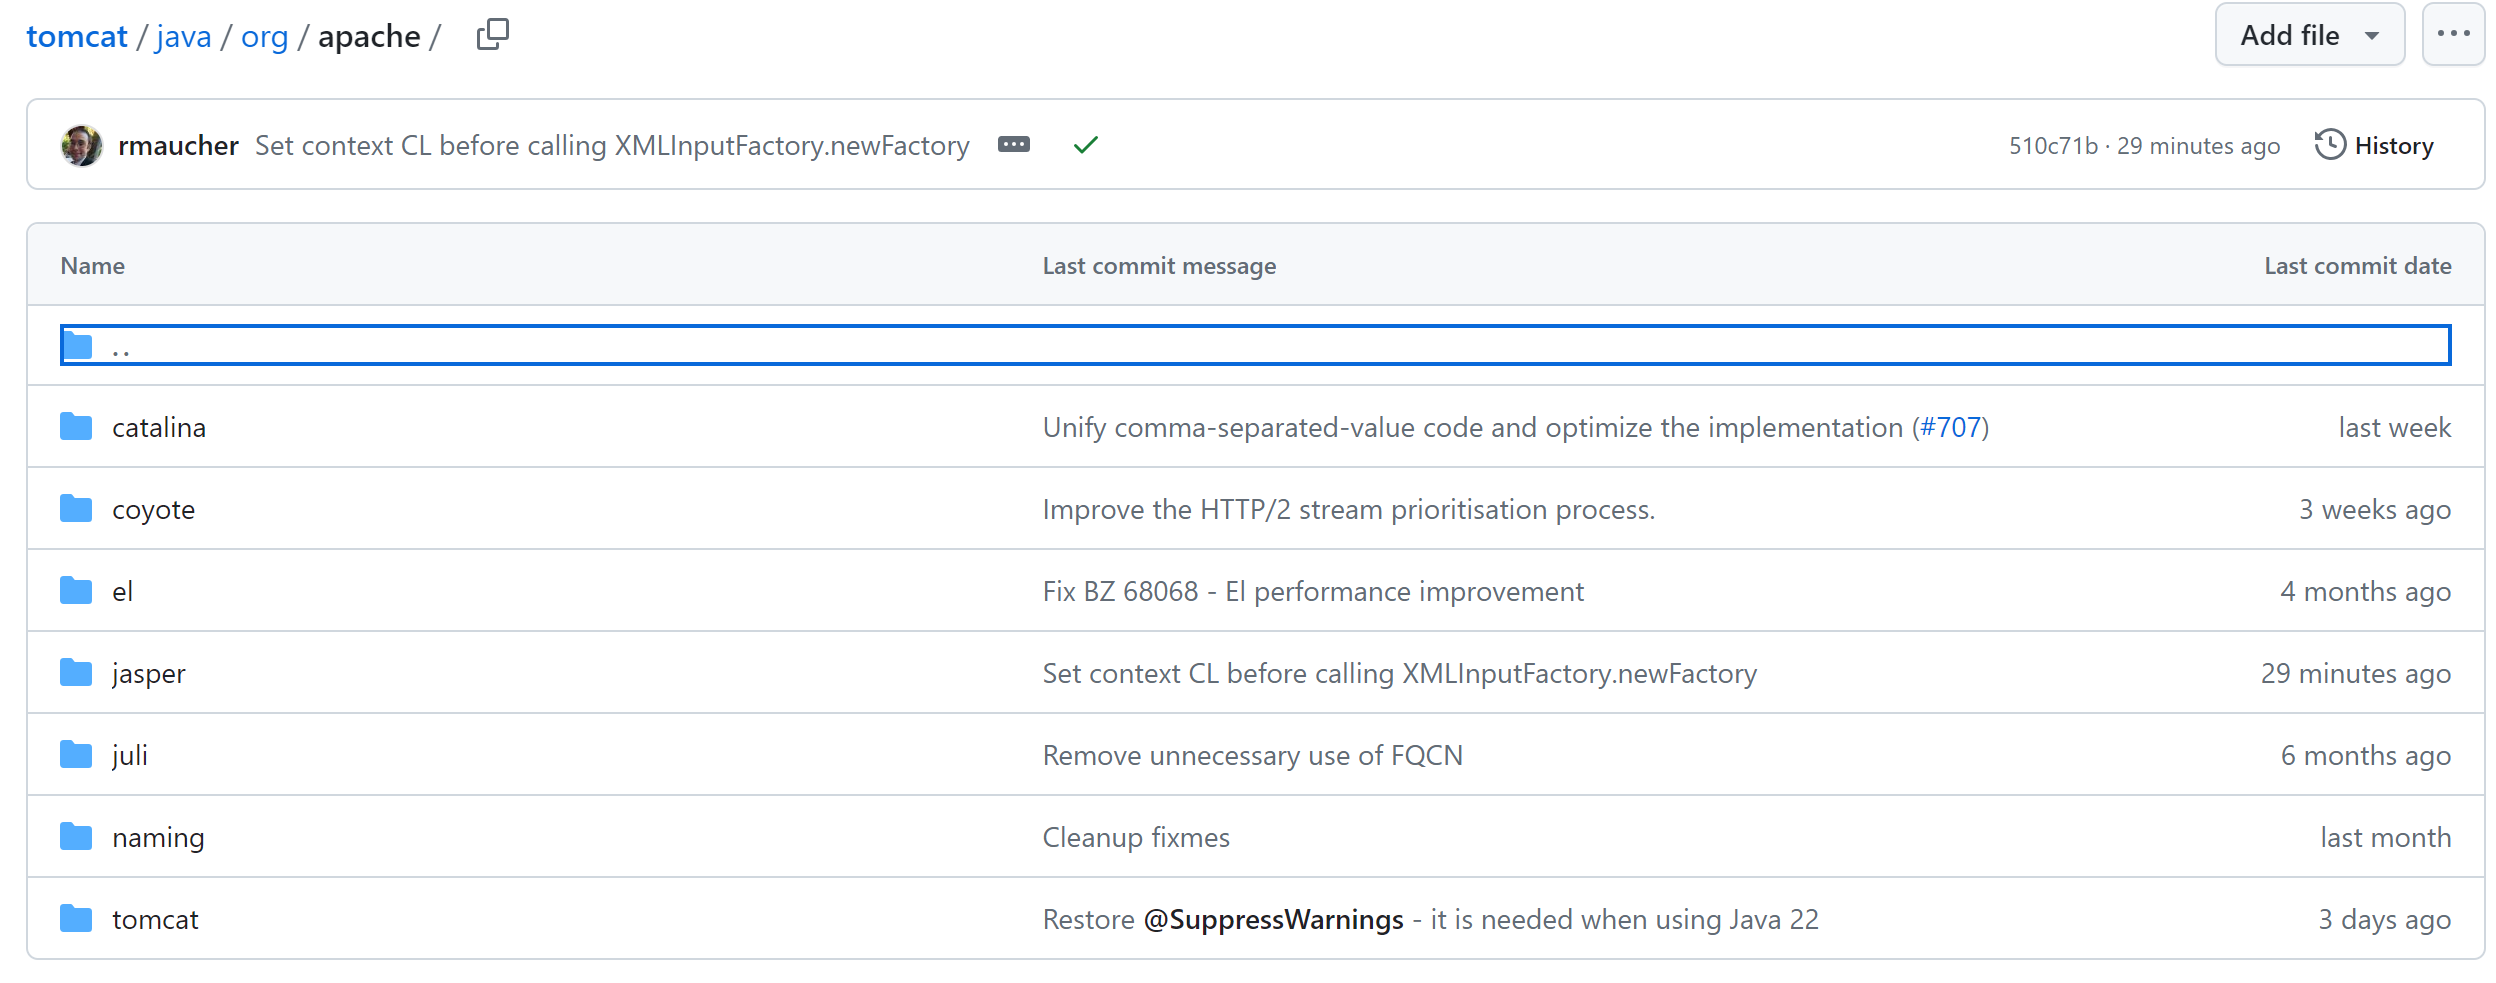Click the Last commit date column header

tap(2357, 266)
